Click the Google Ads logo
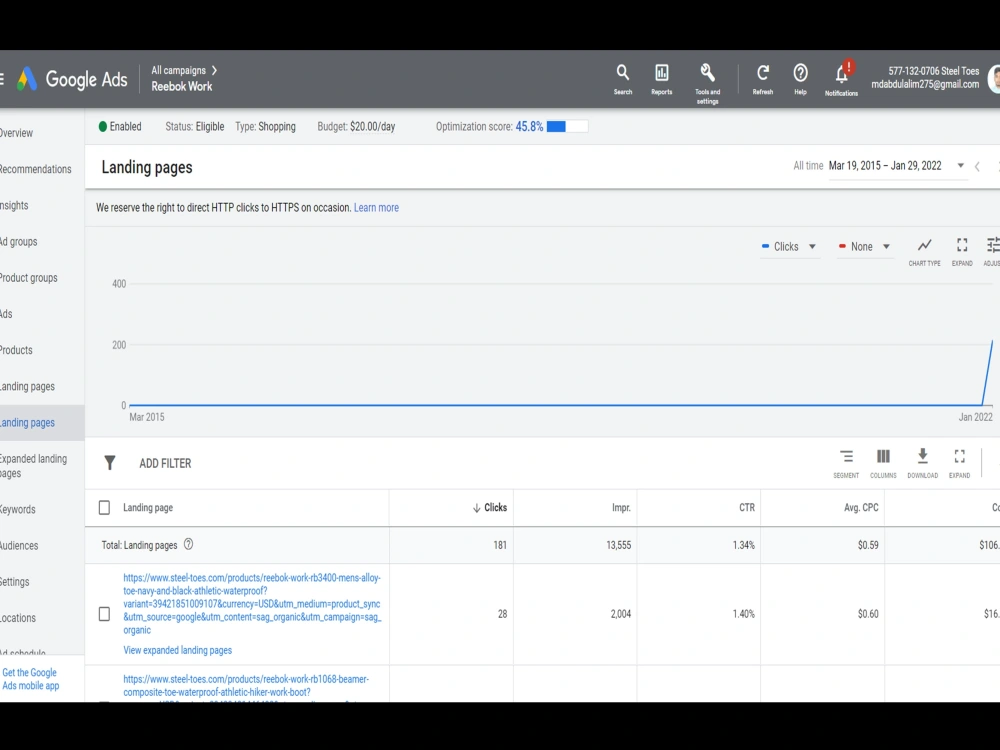Image resolution: width=1000 pixels, height=750 pixels. tap(72, 80)
